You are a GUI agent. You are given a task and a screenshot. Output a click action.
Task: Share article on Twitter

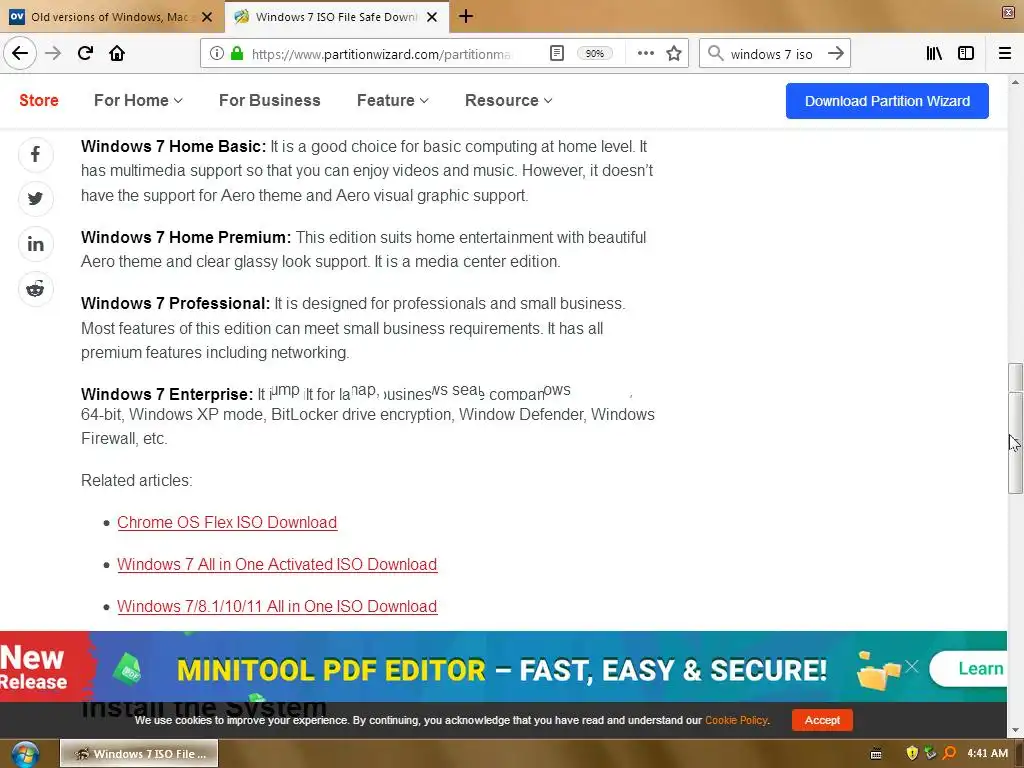(x=35, y=199)
